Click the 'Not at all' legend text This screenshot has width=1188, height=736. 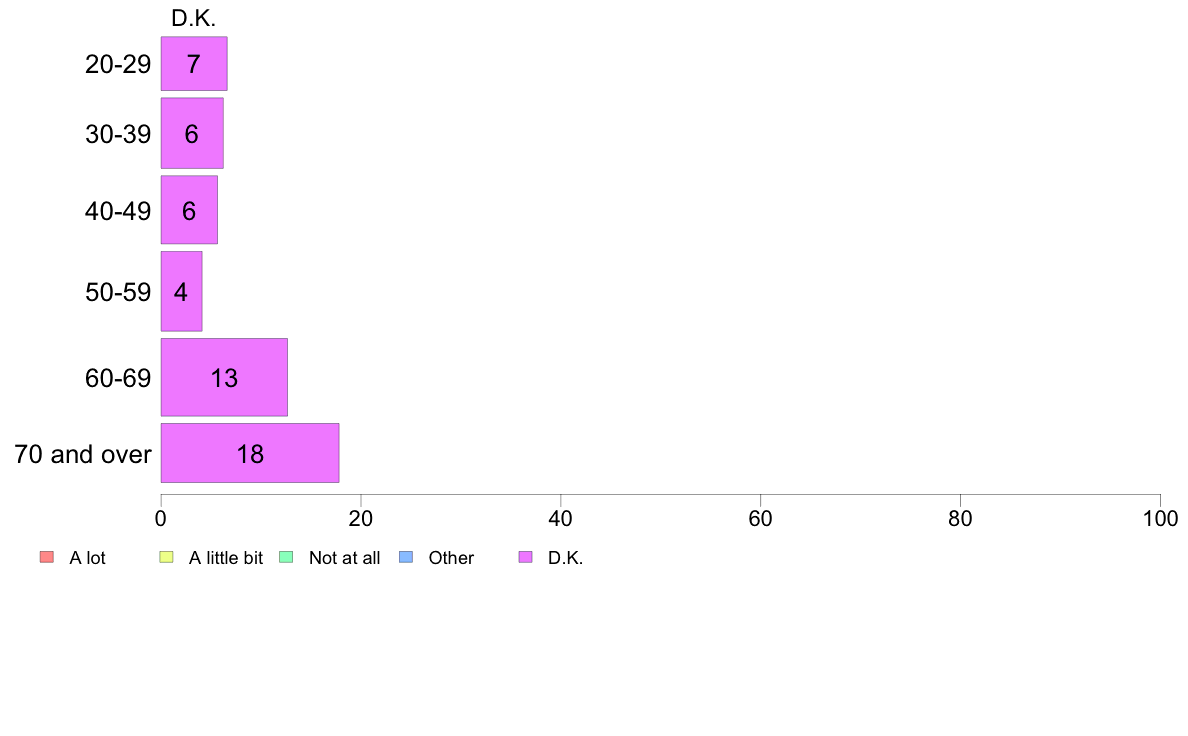(x=345, y=558)
